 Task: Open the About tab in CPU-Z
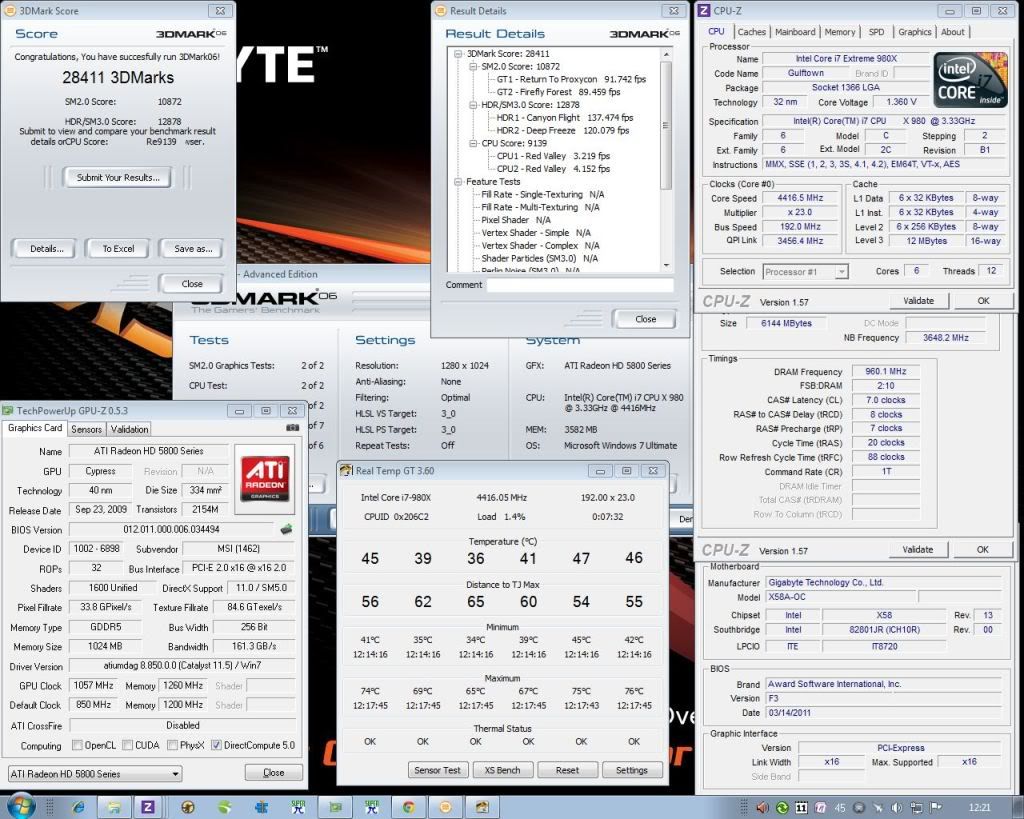[x=952, y=32]
